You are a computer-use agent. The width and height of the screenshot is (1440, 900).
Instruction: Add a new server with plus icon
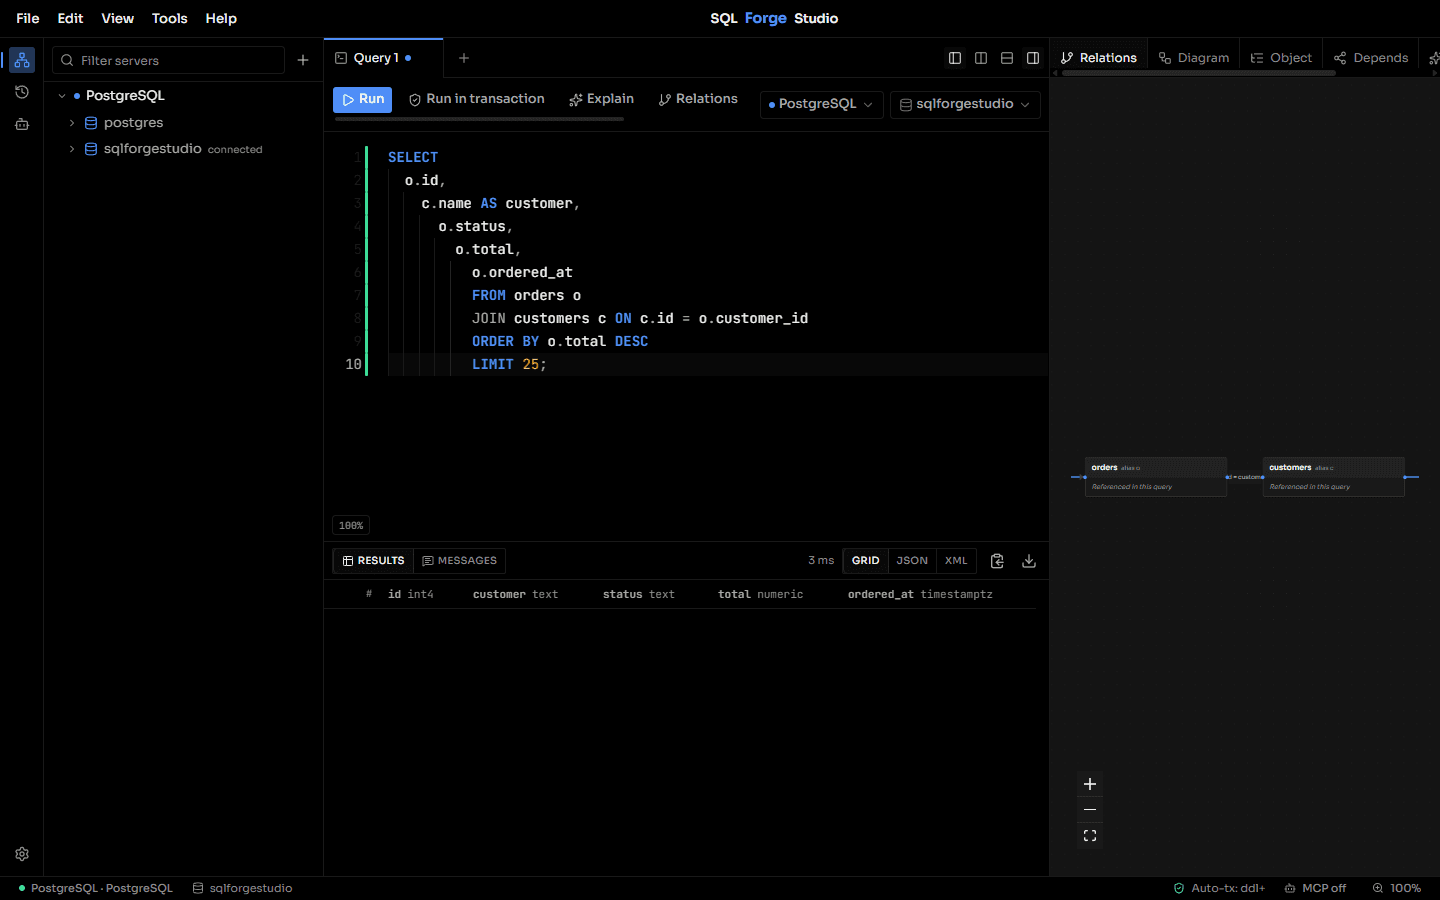[303, 60]
